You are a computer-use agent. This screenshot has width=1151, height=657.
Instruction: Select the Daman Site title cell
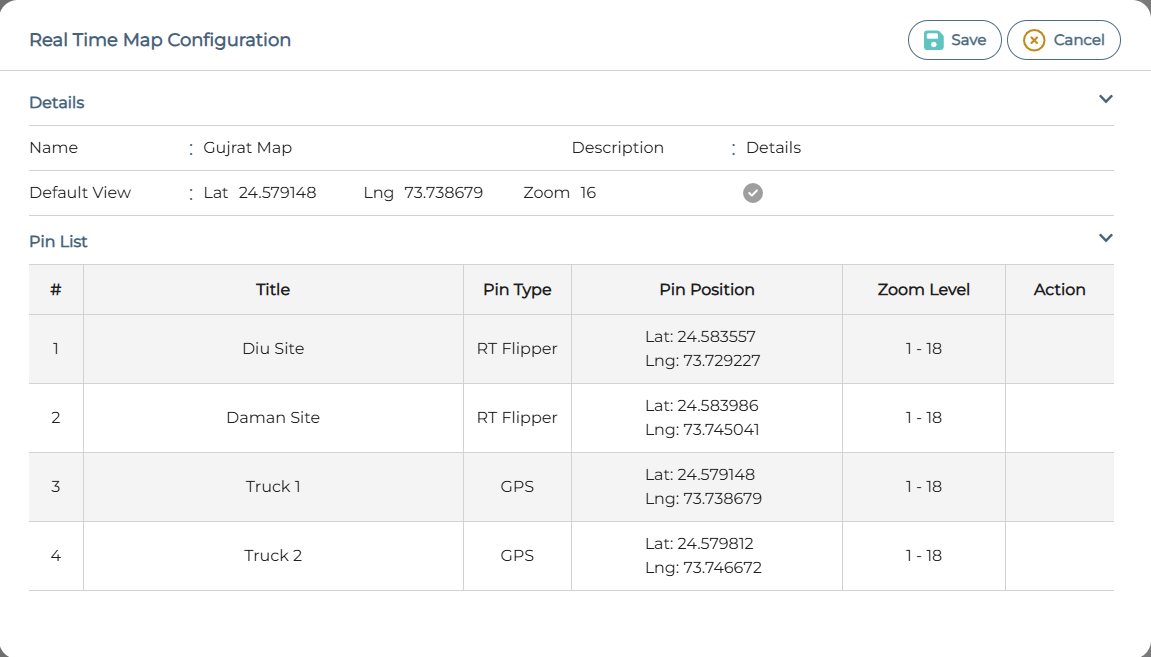coord(273,417)
